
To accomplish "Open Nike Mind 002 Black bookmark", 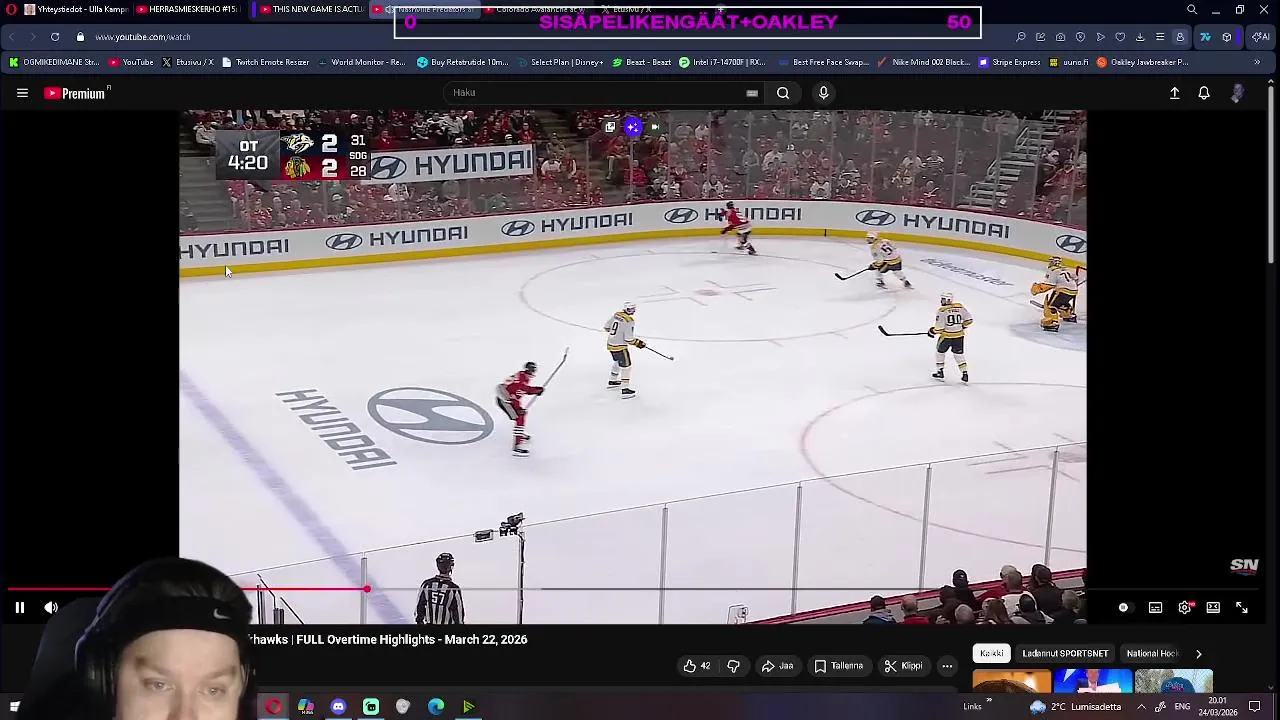I will 923,62.
